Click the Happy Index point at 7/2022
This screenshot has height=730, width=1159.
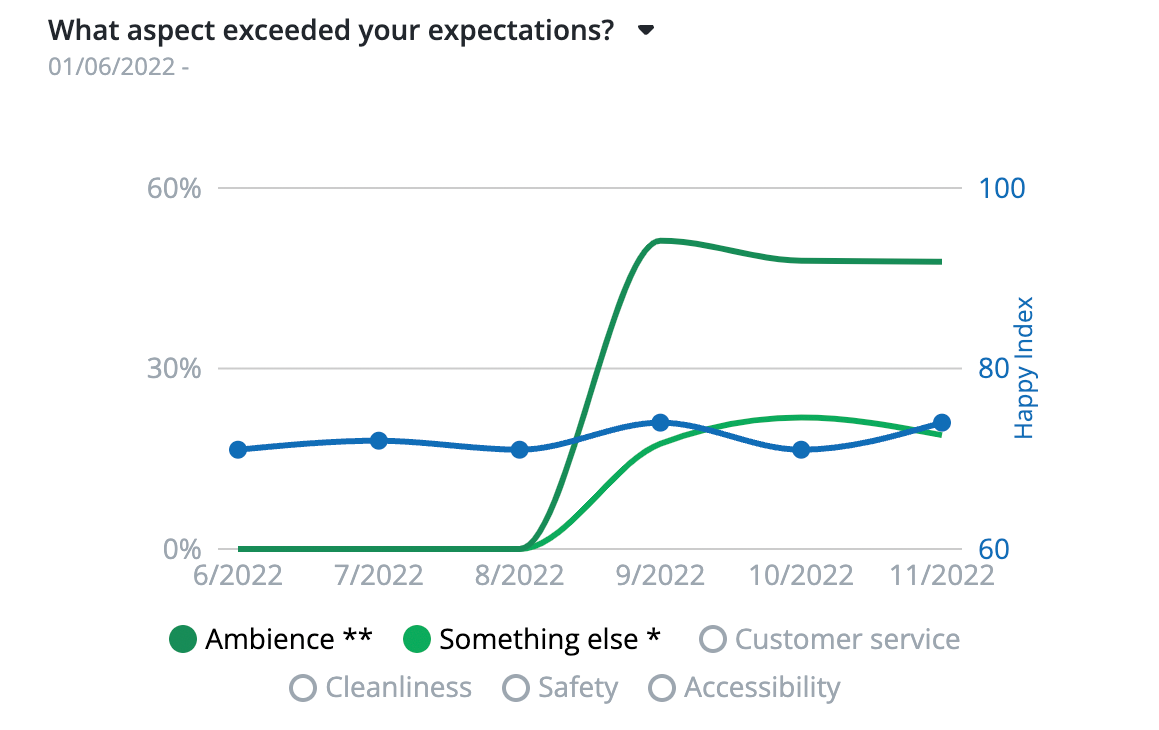(379, 441)
